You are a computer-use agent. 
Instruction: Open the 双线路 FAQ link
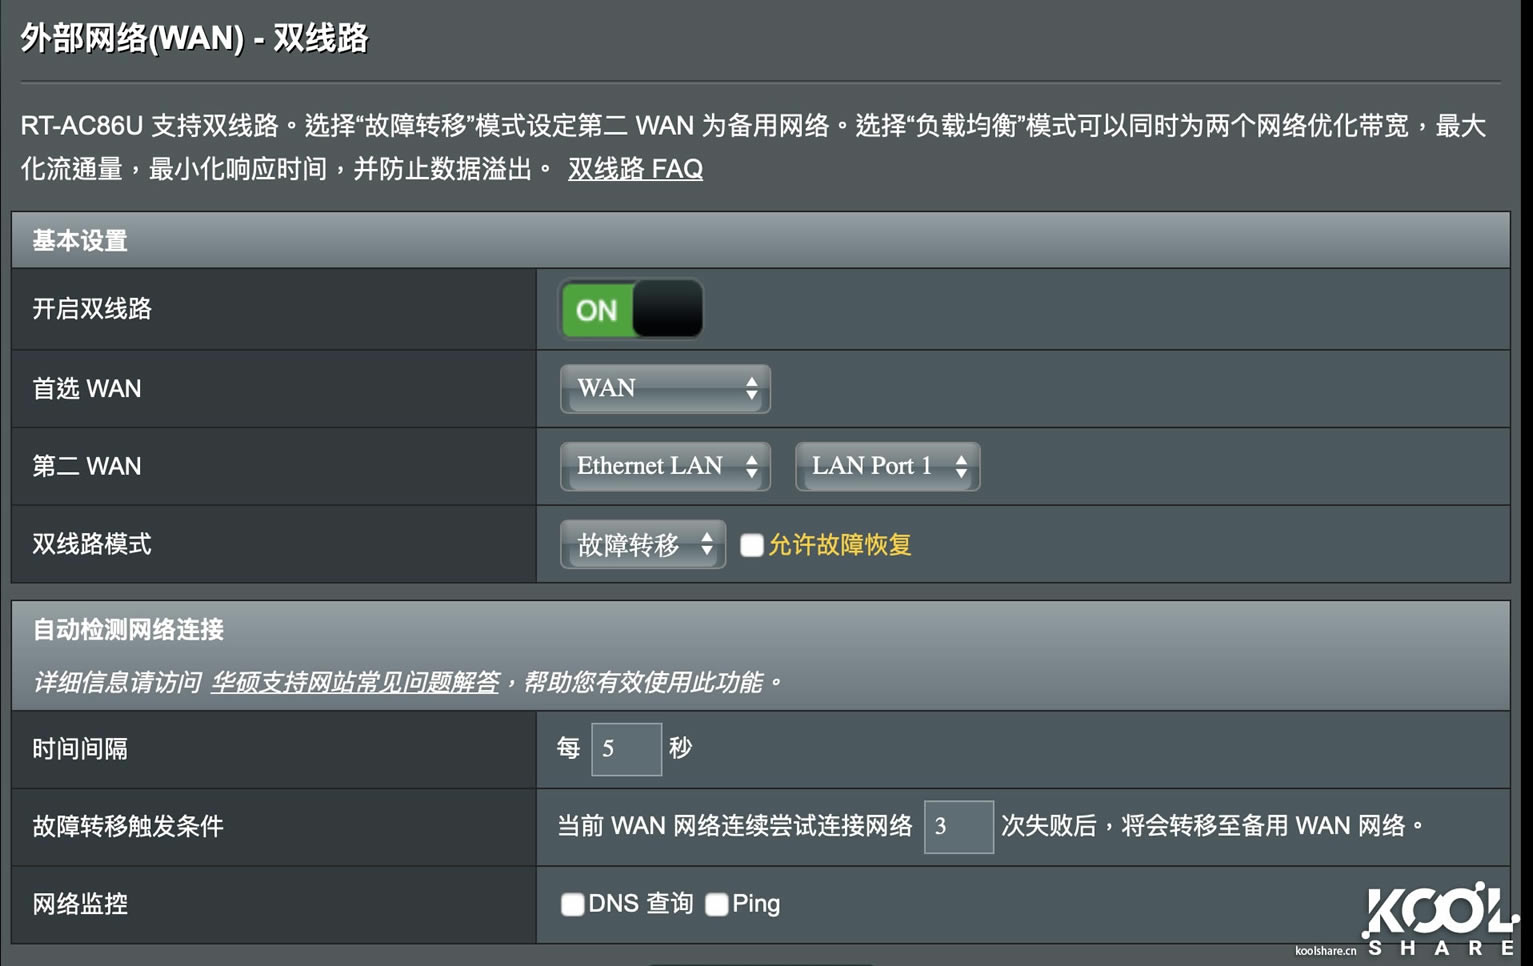pyautogui.click(x=635, y=169)
